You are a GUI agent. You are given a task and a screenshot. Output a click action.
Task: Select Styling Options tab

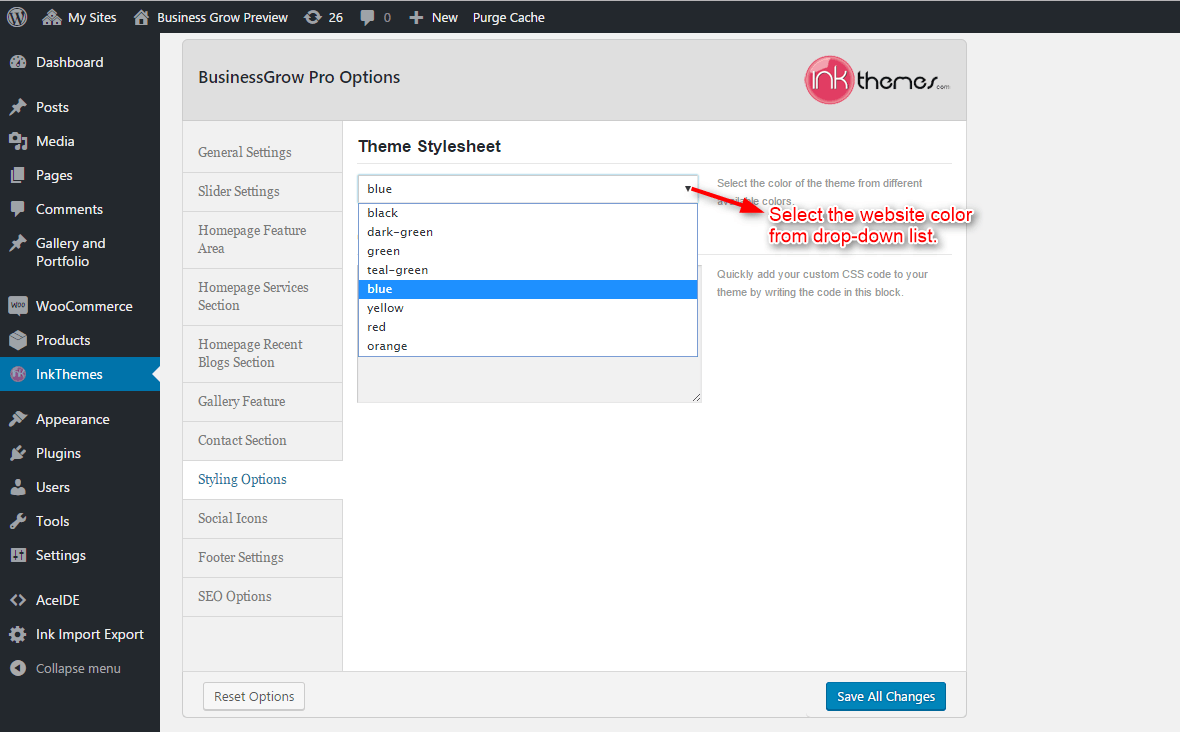(x=263, y=480)
